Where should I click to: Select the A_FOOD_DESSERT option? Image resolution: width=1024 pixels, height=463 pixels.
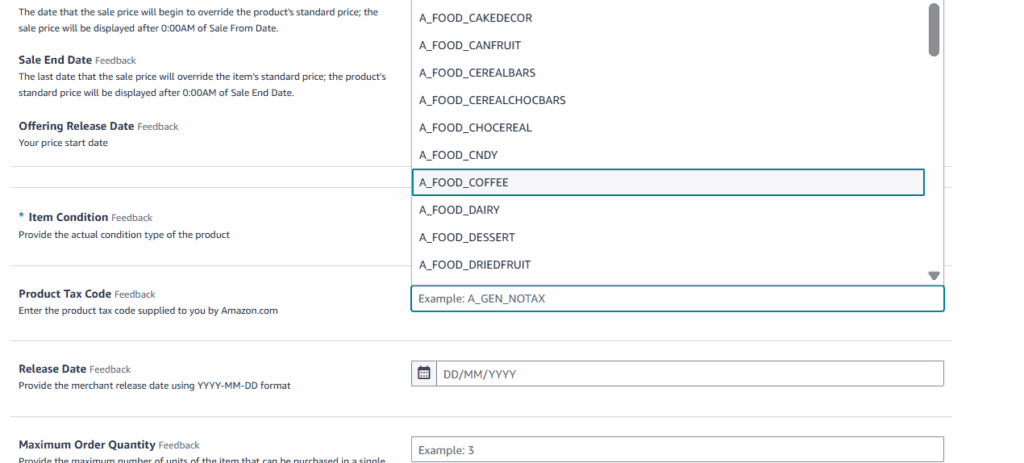point(467,237)
